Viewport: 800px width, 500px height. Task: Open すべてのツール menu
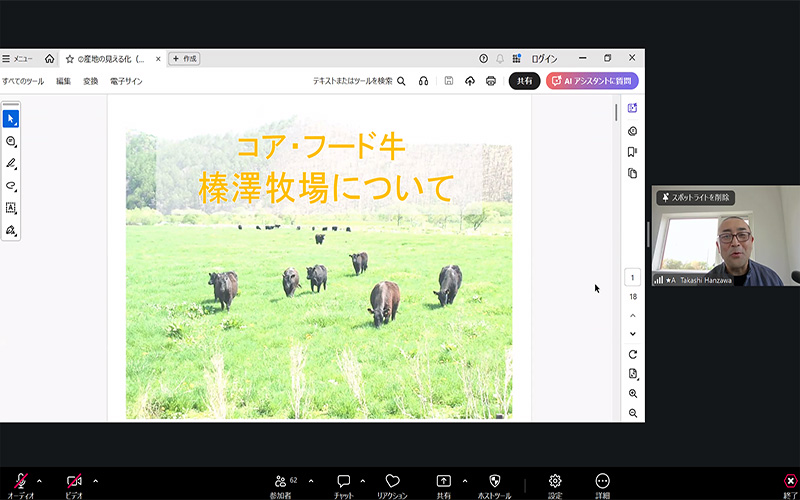pos(23,81)
